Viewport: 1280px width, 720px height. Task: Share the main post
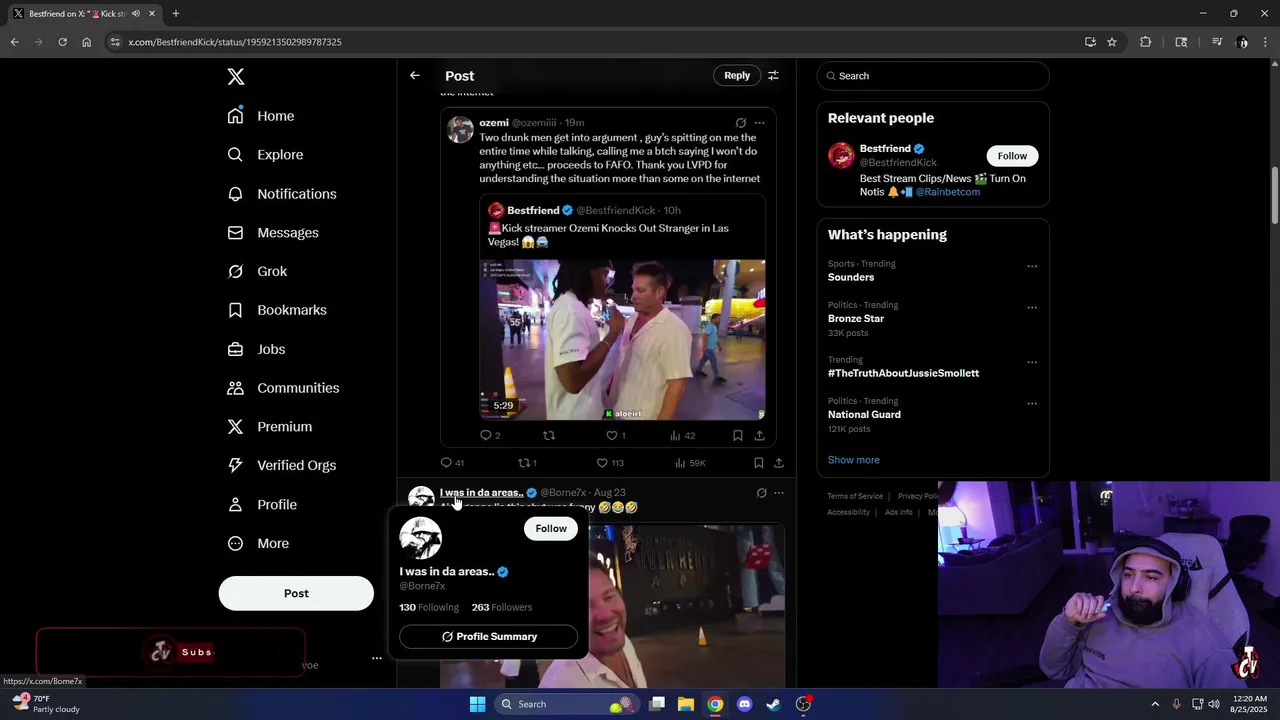click(x=779, y=463)
